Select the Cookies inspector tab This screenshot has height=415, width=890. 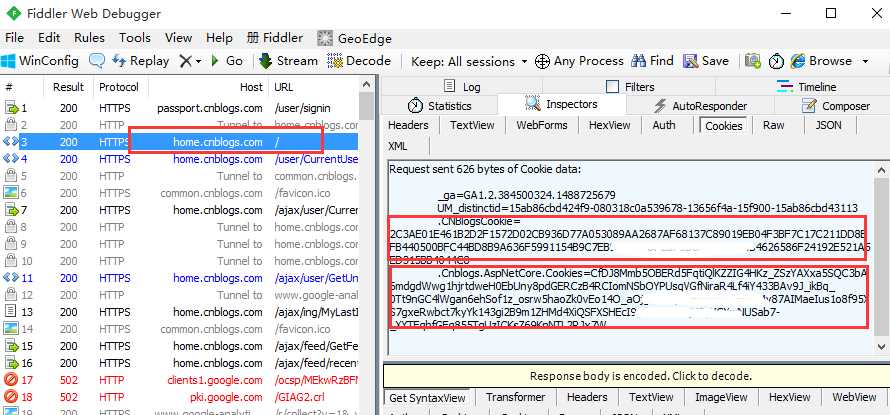coord(724,125)
